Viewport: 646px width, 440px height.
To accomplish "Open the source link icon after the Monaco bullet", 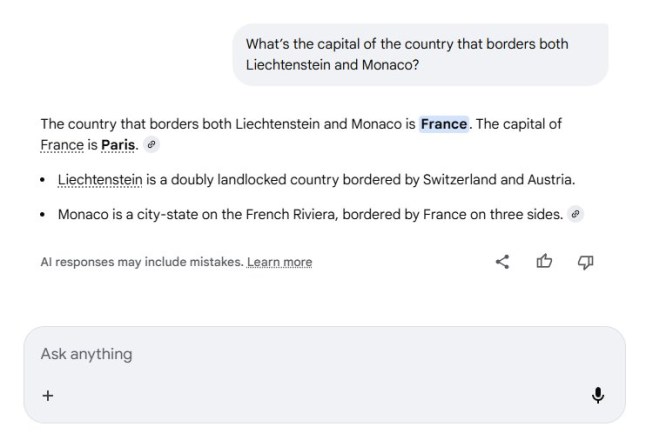I will point(577,214).
